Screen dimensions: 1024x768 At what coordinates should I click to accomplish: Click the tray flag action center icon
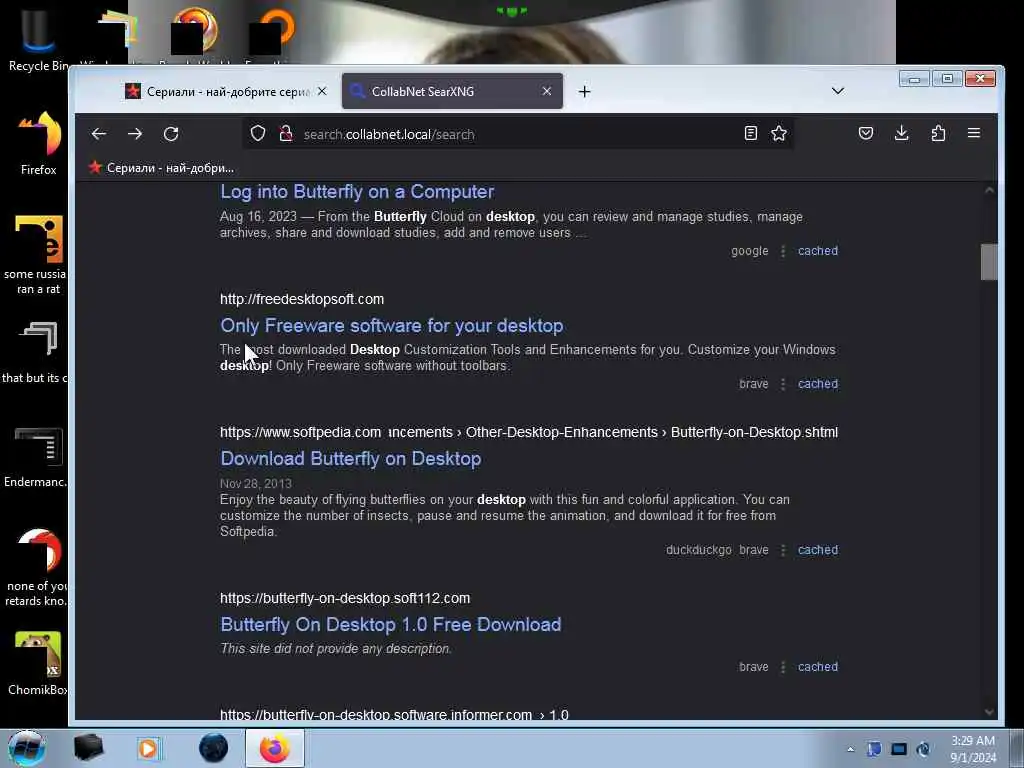(x=874, y=749)
